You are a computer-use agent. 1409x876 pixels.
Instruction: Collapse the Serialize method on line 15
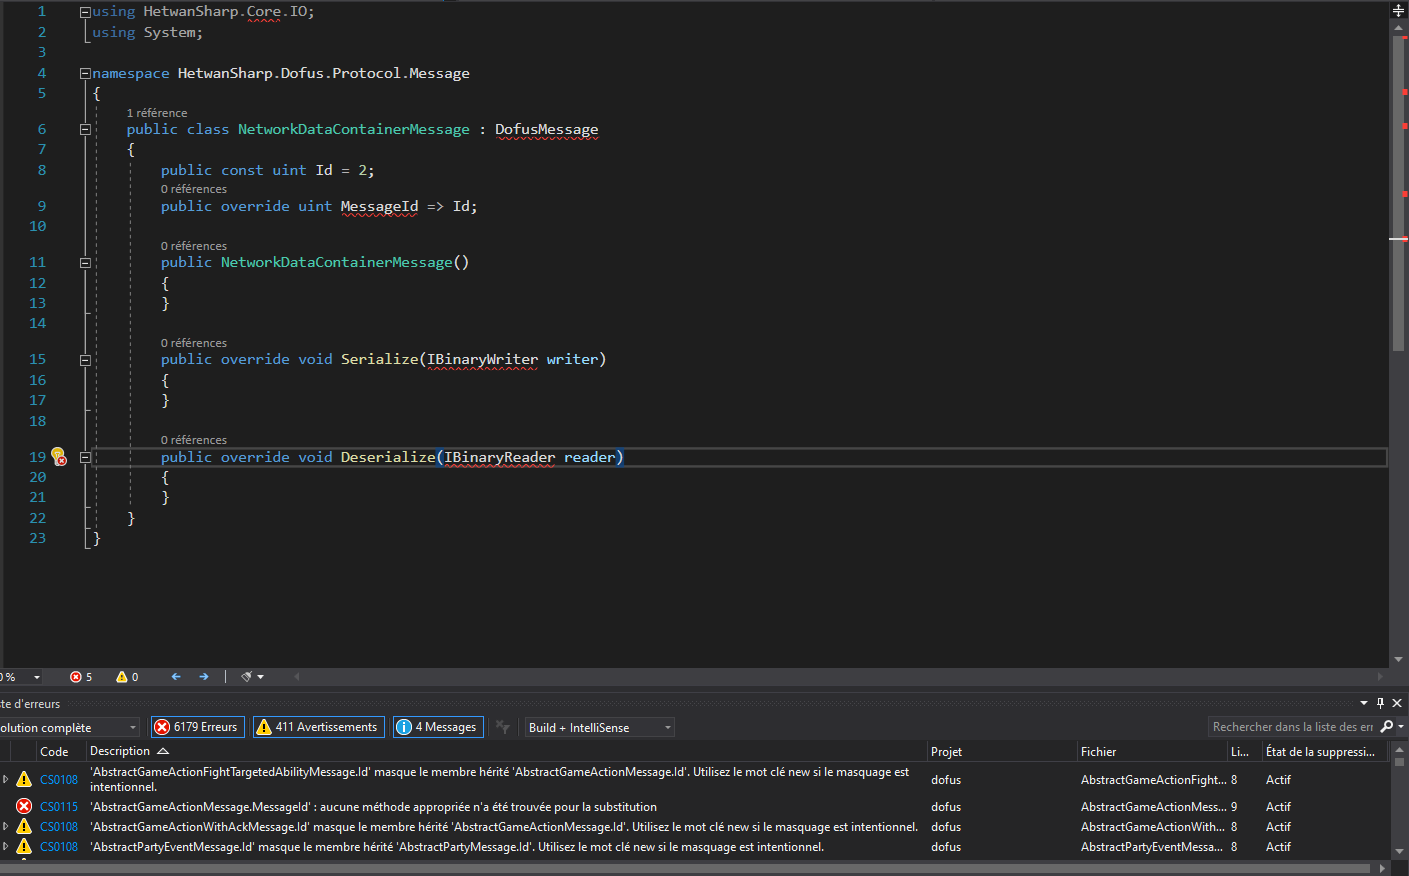pyautogui.click(x=85, y=359)
